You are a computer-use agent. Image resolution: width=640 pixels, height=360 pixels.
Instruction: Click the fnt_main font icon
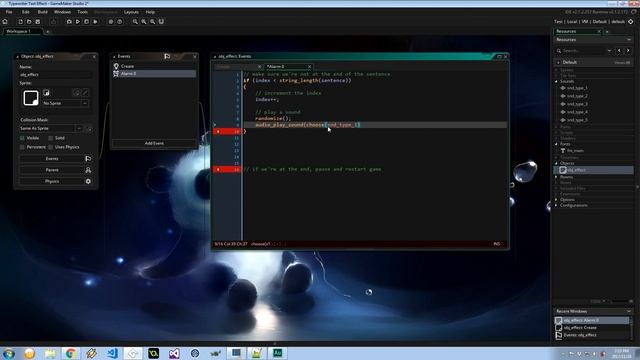tap(563, 151)
